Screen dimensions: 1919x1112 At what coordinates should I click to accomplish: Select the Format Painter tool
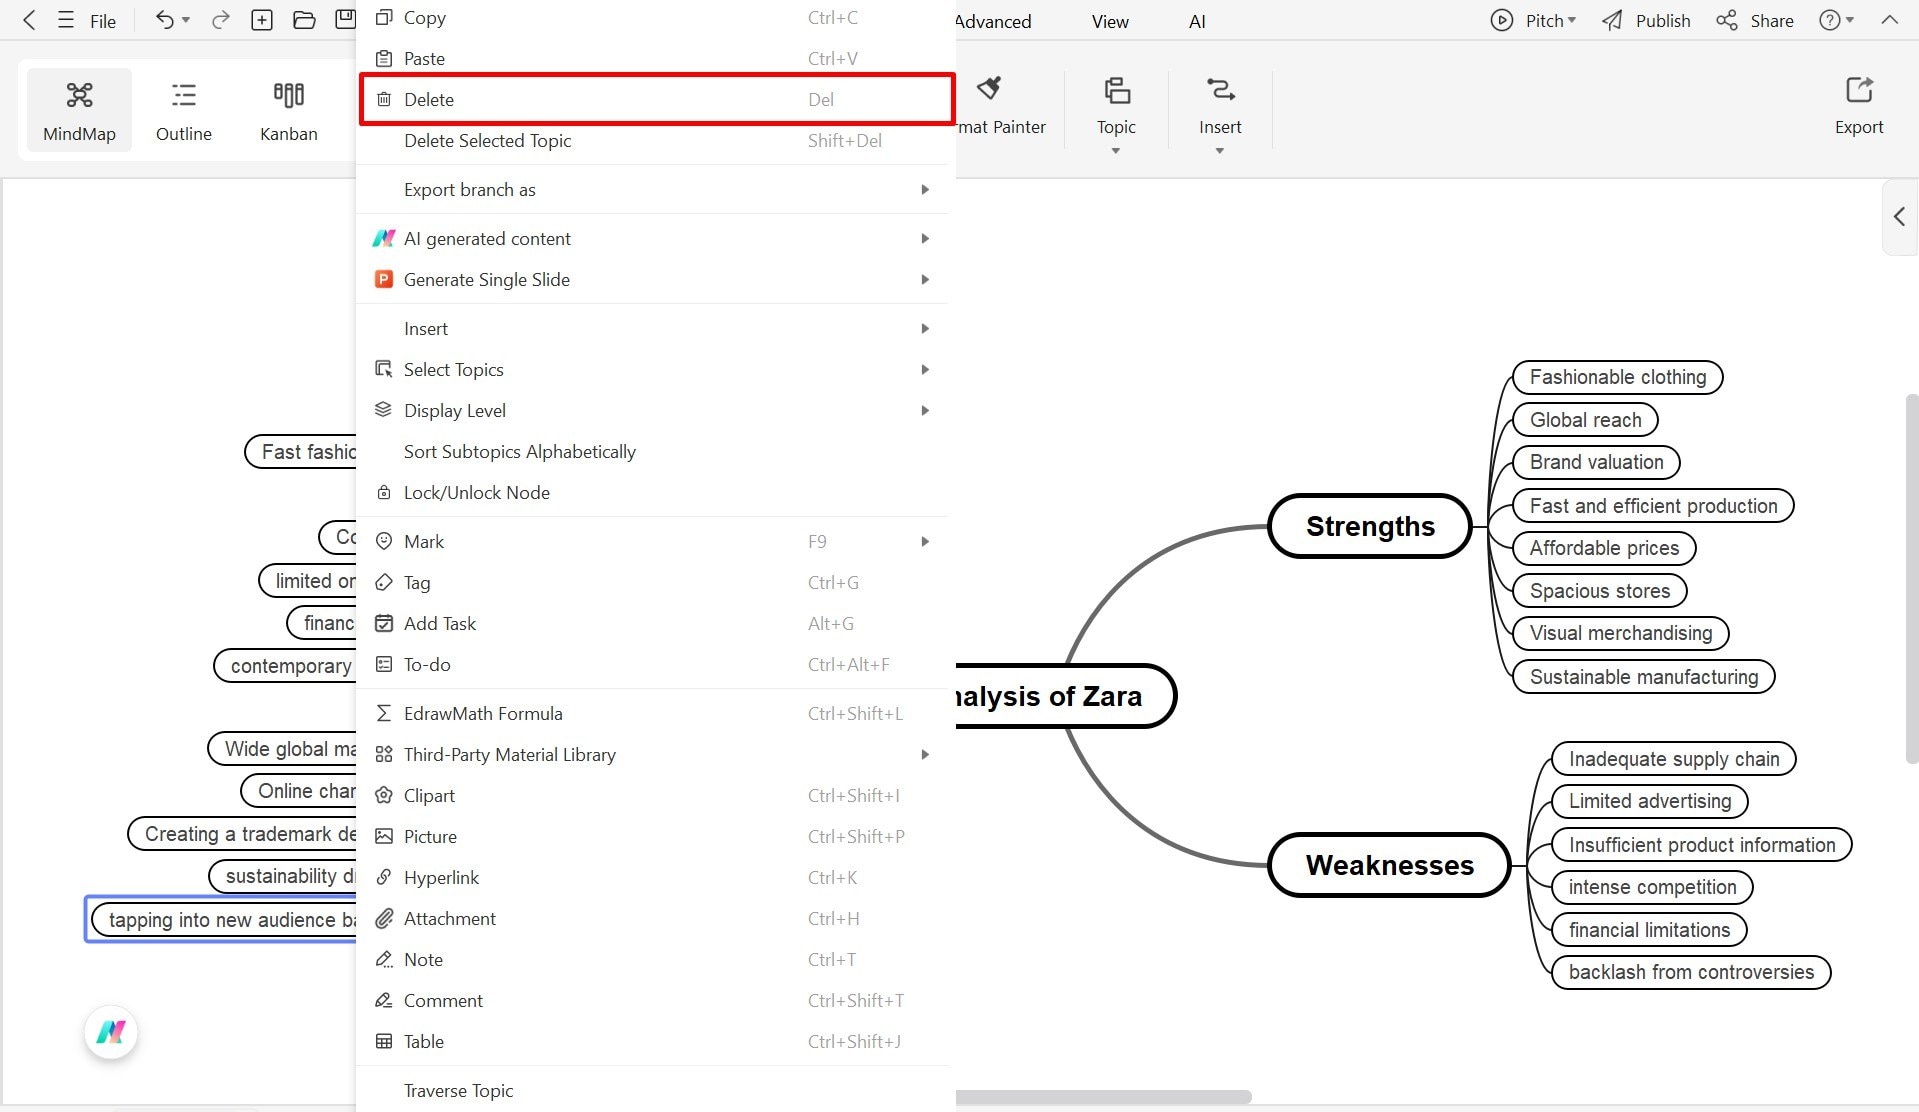989,103
